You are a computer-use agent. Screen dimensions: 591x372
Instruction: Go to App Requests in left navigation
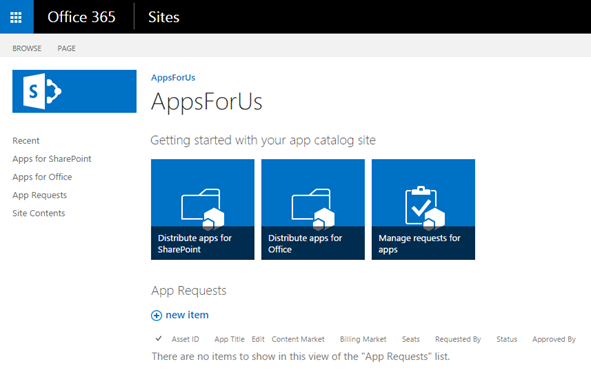point(40,195)
